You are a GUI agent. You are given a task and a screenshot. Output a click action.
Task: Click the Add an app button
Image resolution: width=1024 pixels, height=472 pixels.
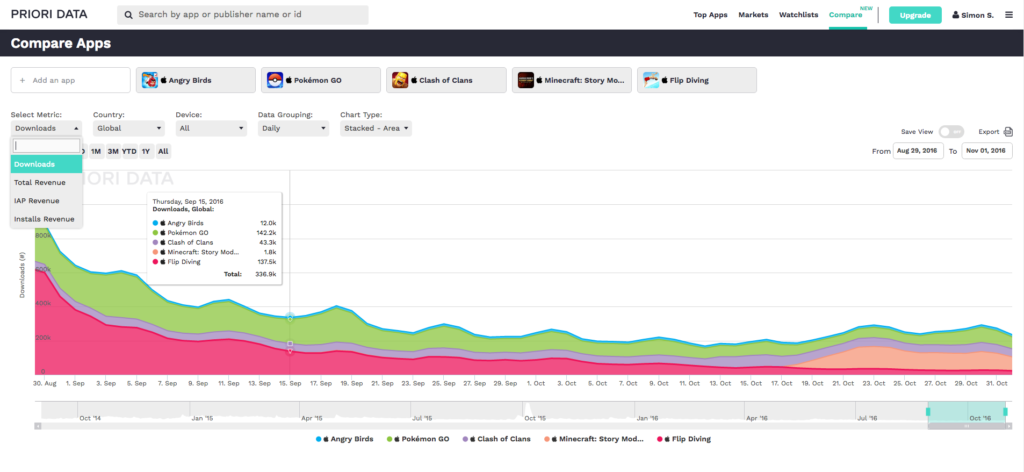pyautogui.click(x=71, y=80)
